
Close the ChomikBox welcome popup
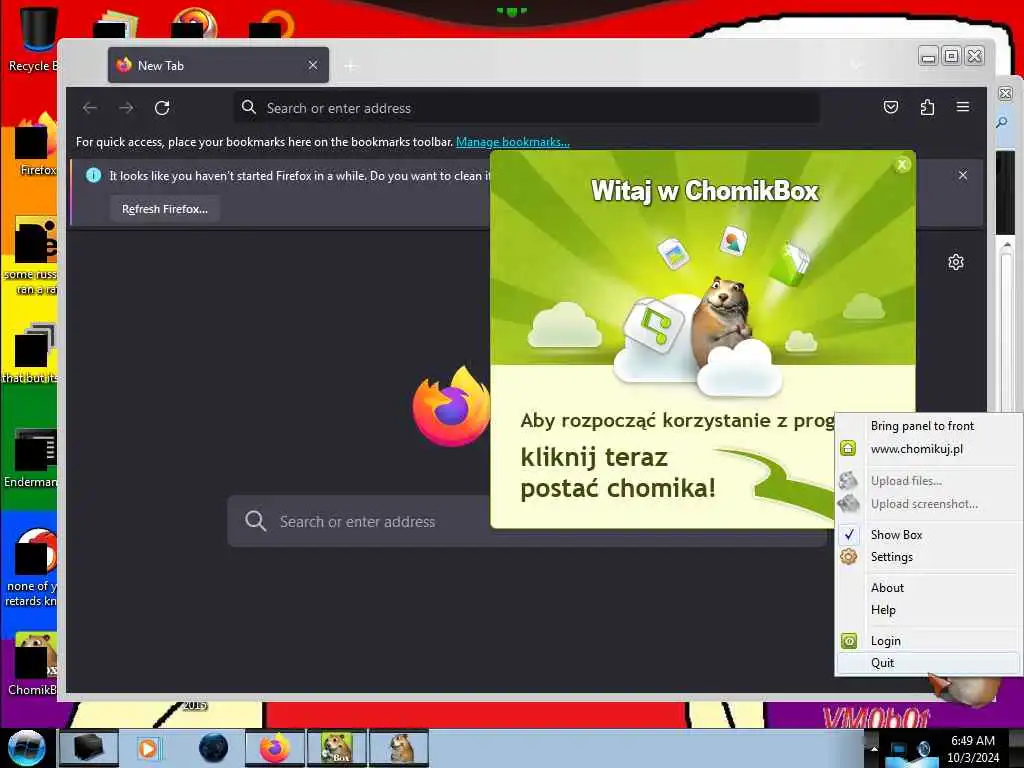[x=902, y=165]
